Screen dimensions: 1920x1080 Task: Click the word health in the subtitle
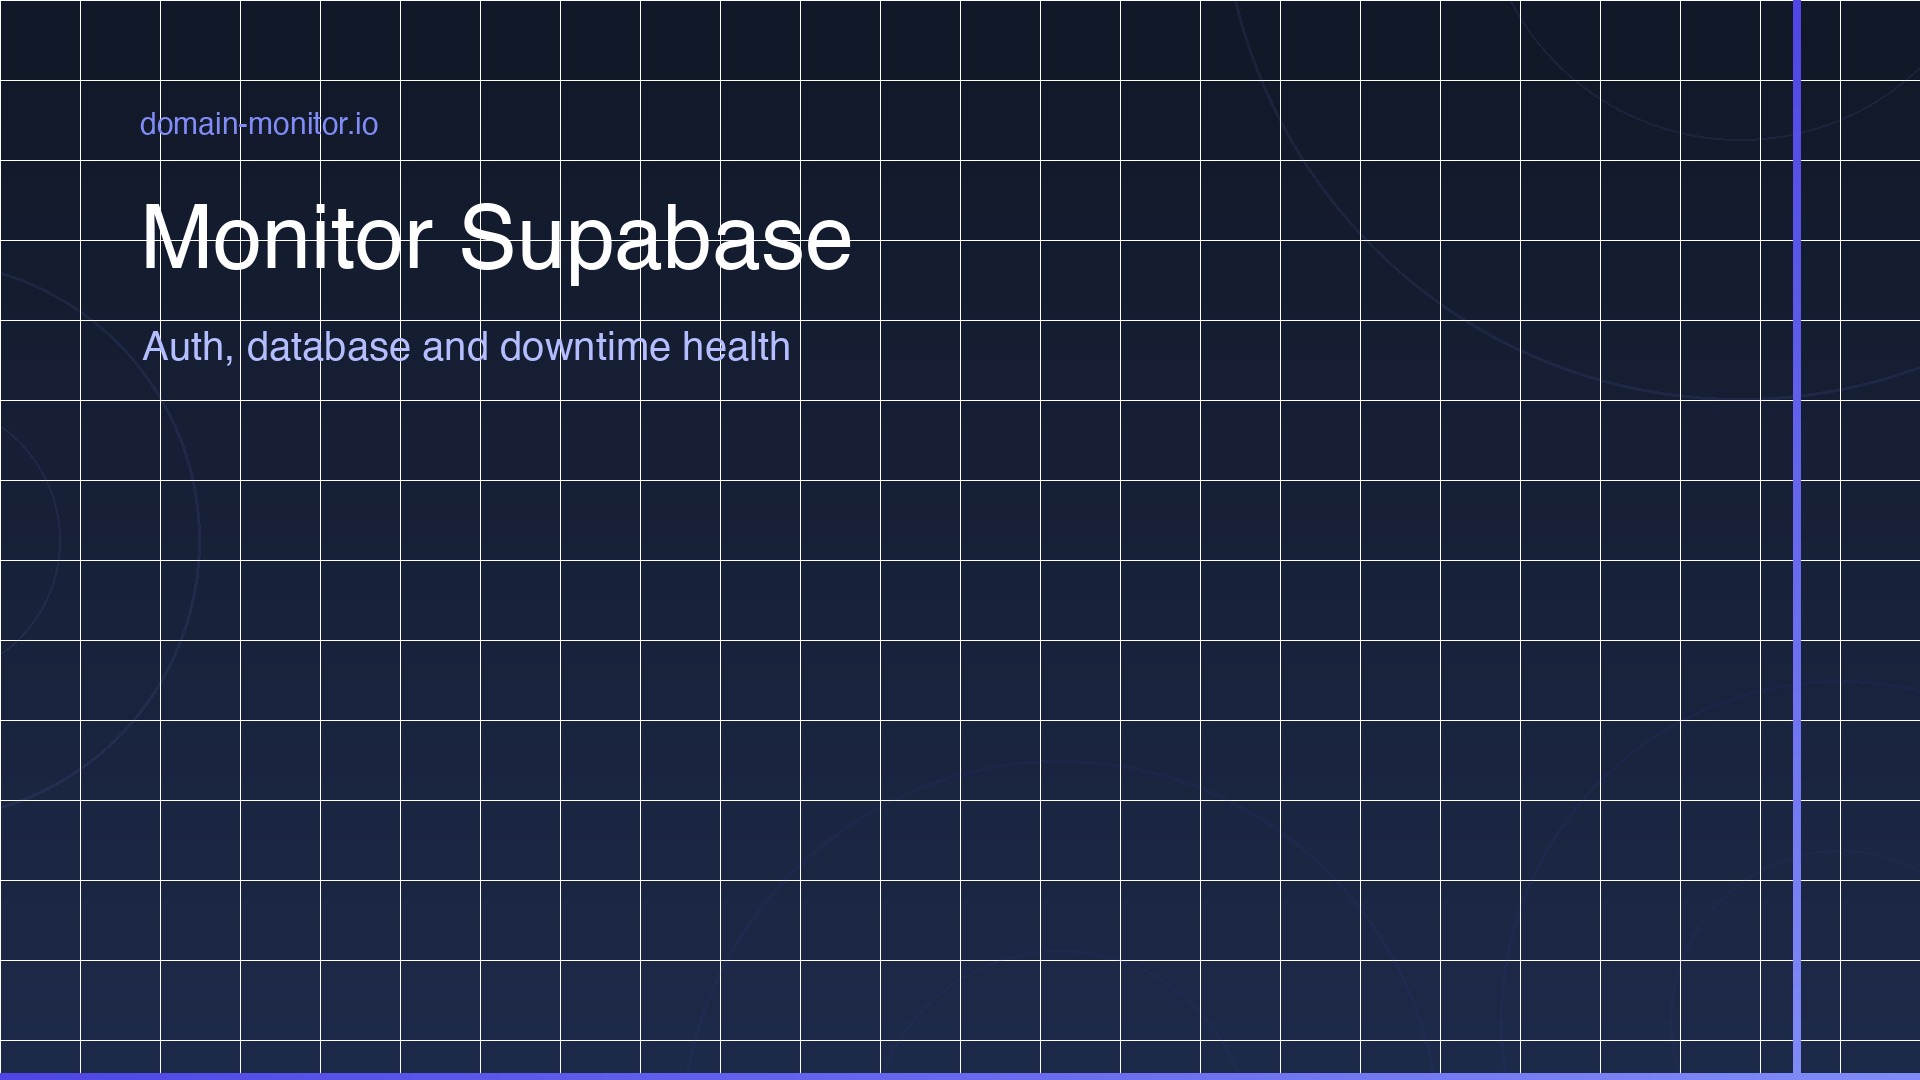(738, 347)
